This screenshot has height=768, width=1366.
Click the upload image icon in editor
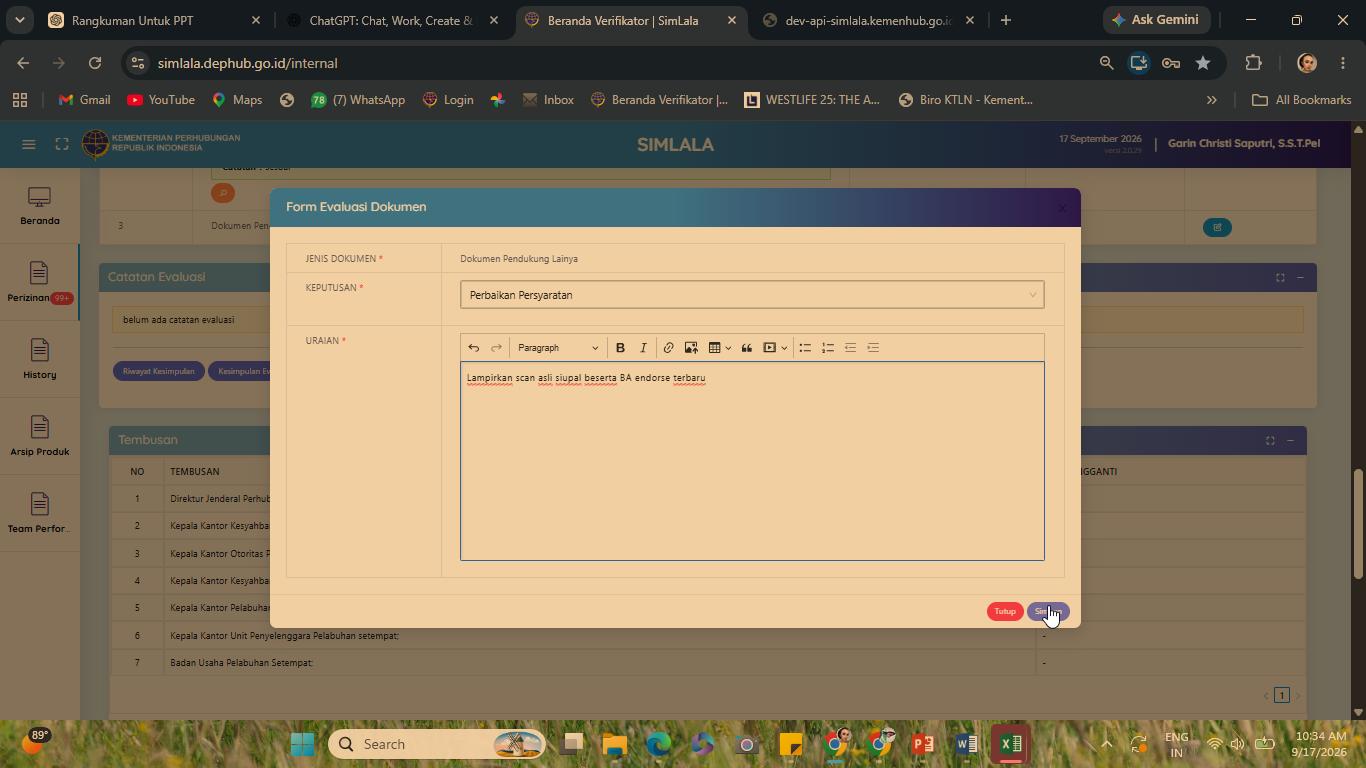coord(691,348)
